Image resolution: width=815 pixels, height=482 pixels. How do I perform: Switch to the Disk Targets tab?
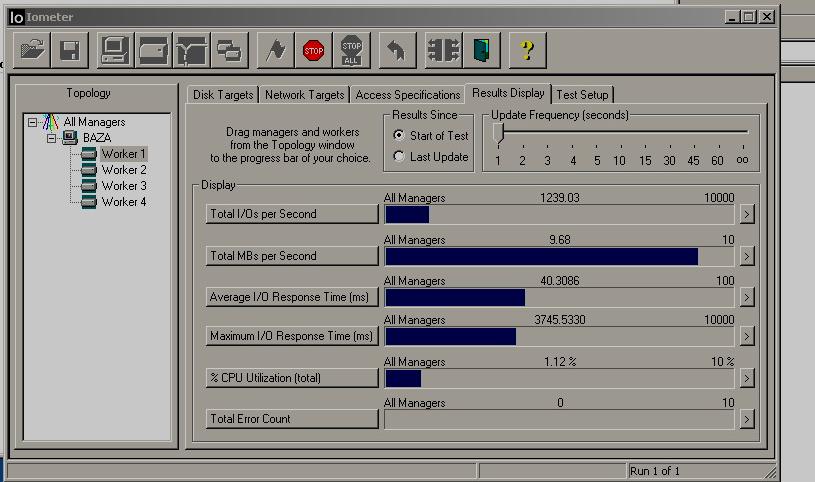tap(222, 95)
